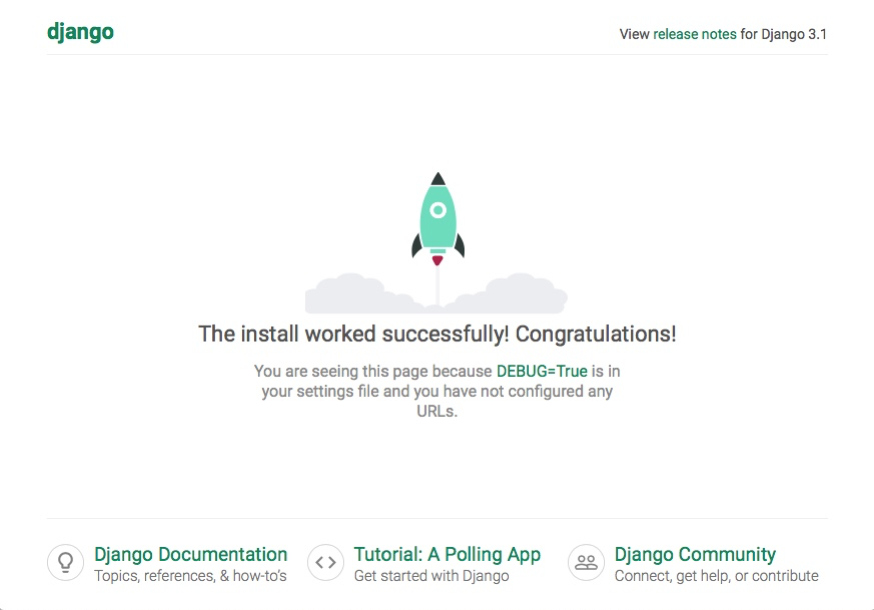Image resolution: width=874 pixels, height=610 pixels.
Task: Click the 'for Django 3.1' text
Action: tap(784, 34)
